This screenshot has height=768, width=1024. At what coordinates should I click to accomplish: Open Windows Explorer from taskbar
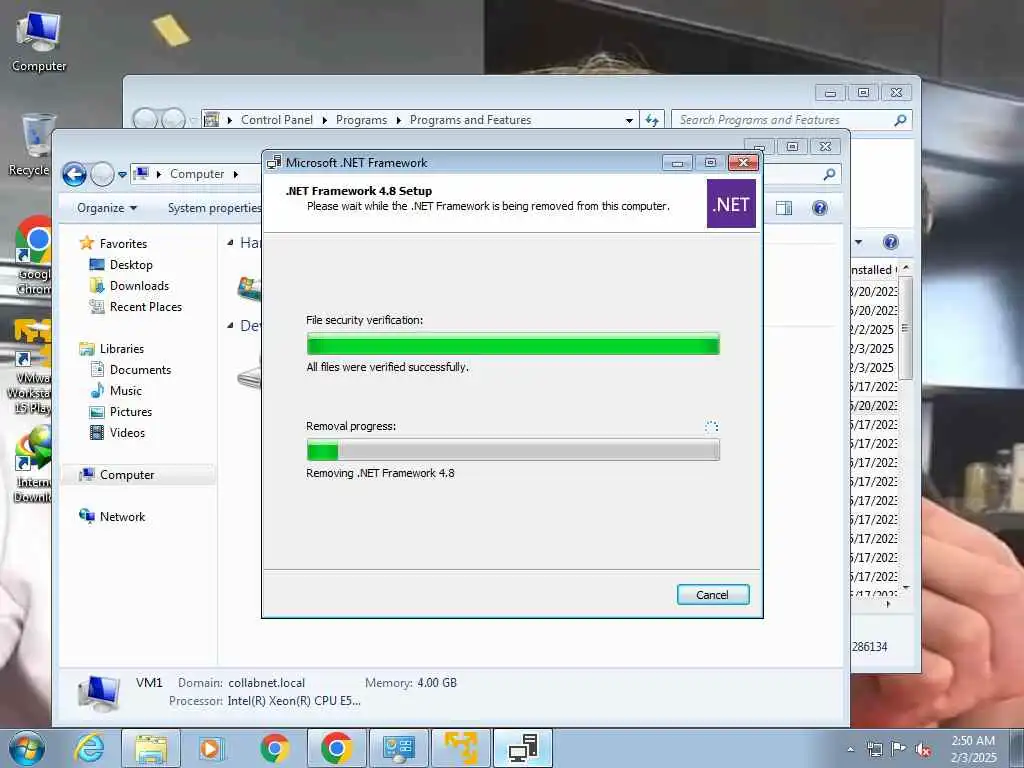coord(151,748)
